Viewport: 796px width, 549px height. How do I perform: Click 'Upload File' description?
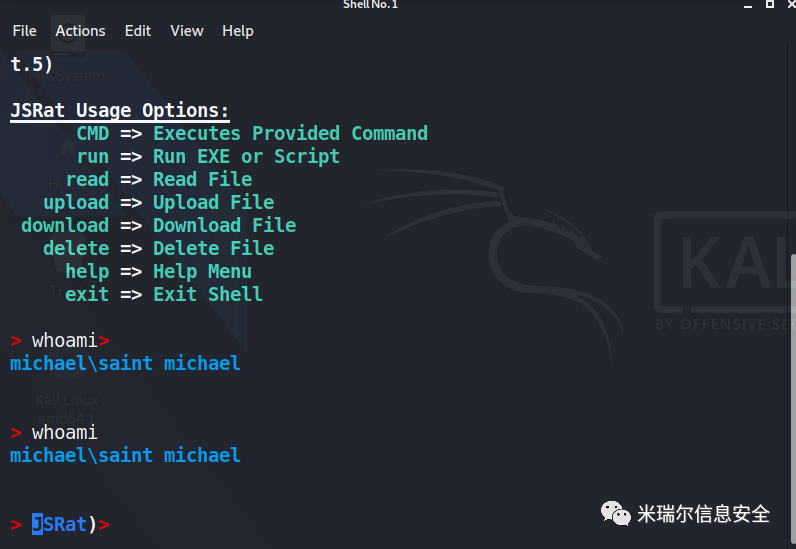214,203
